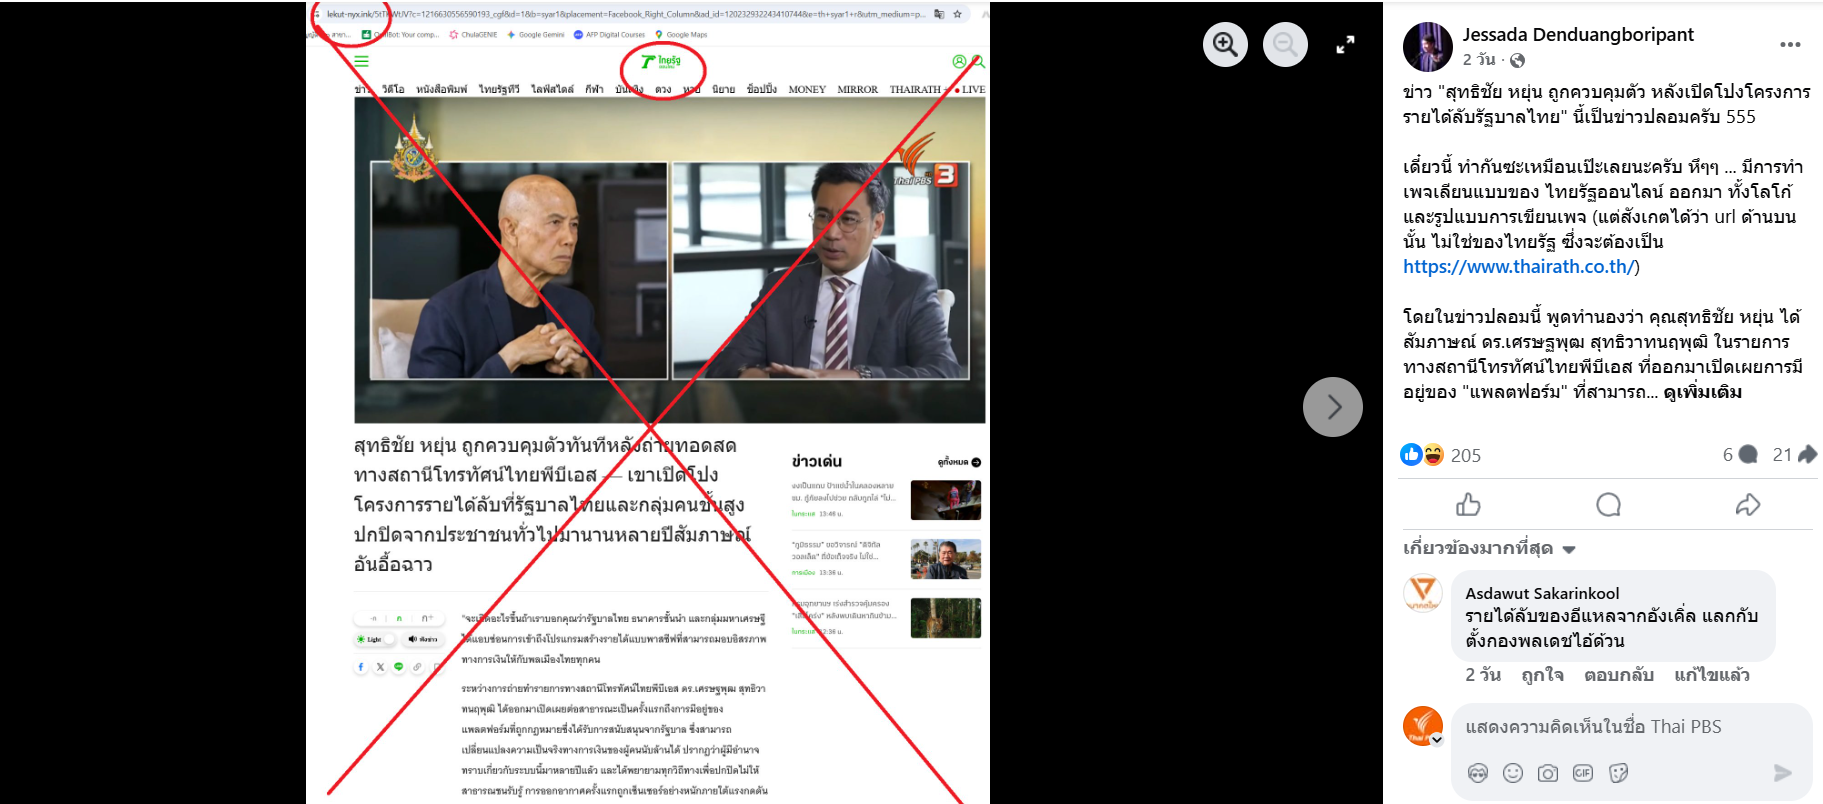Open Jessada Denduangboripant profile name link

coord(1578,34)
